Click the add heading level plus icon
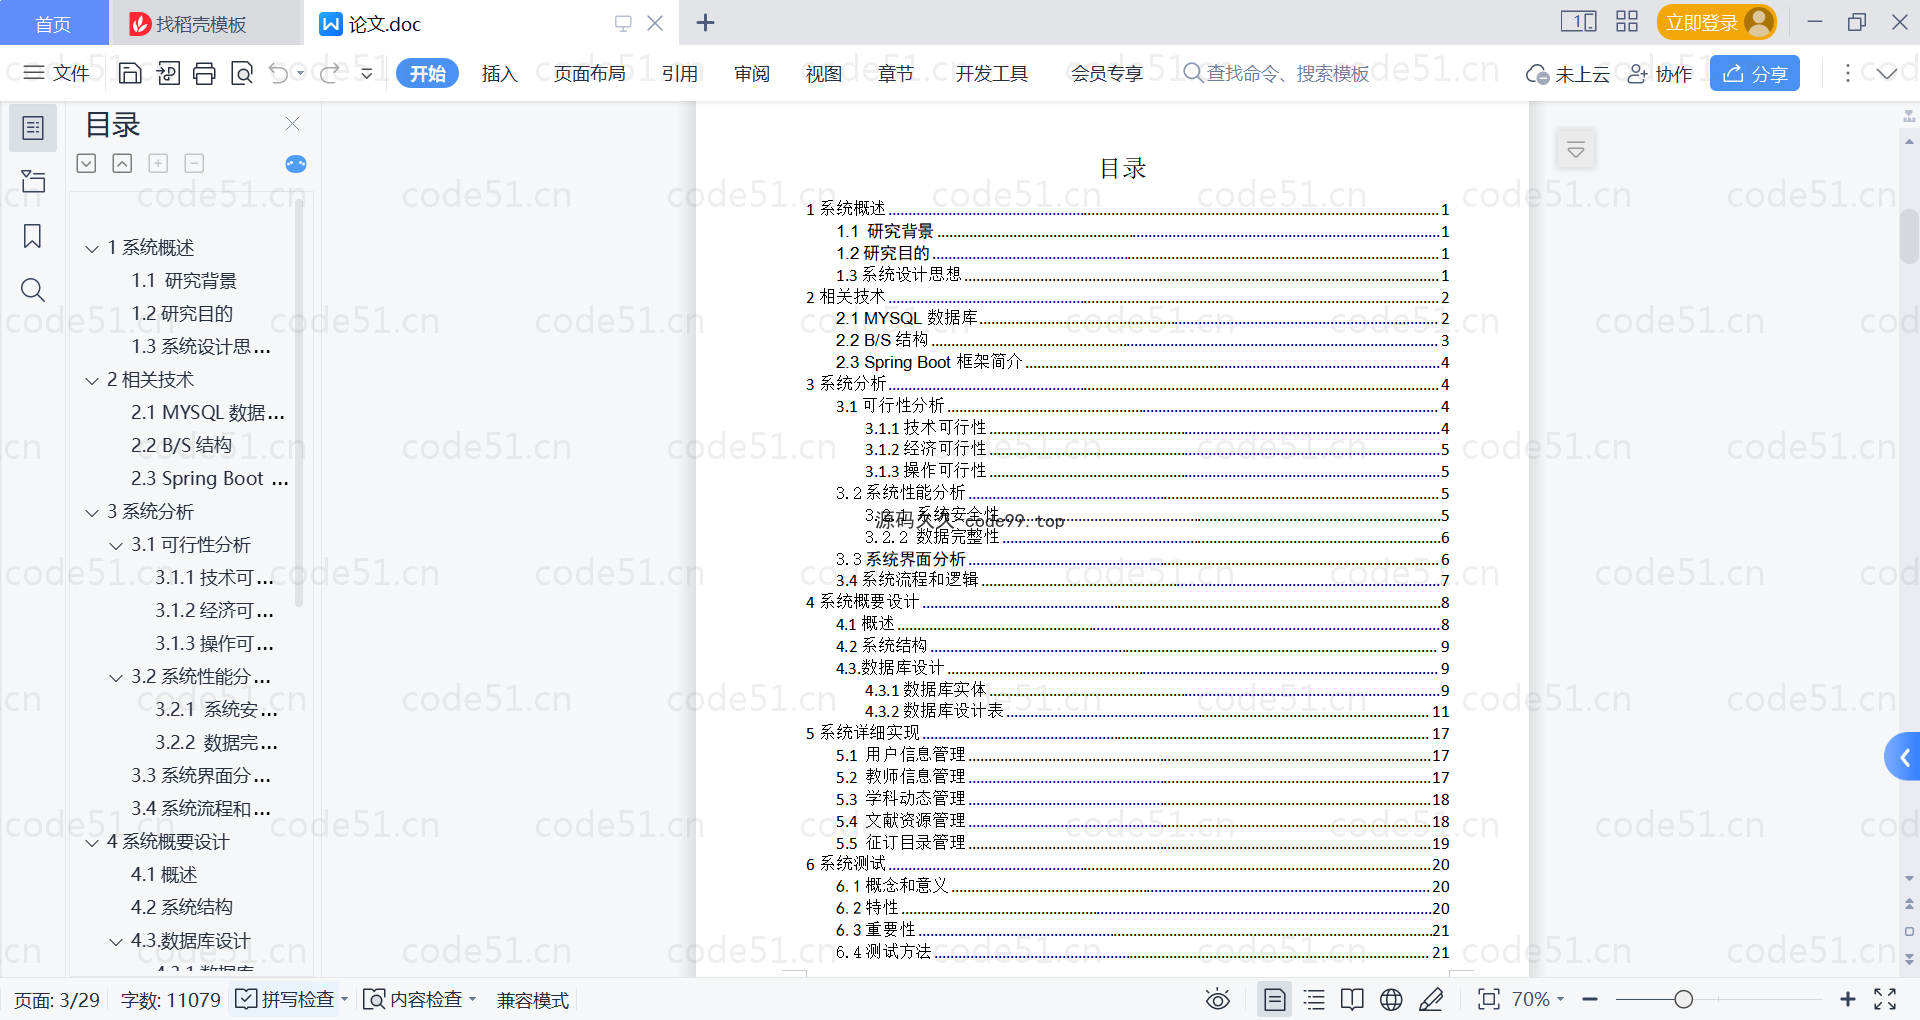Viewport: 1920px width, 1020px height. point(158,163)
